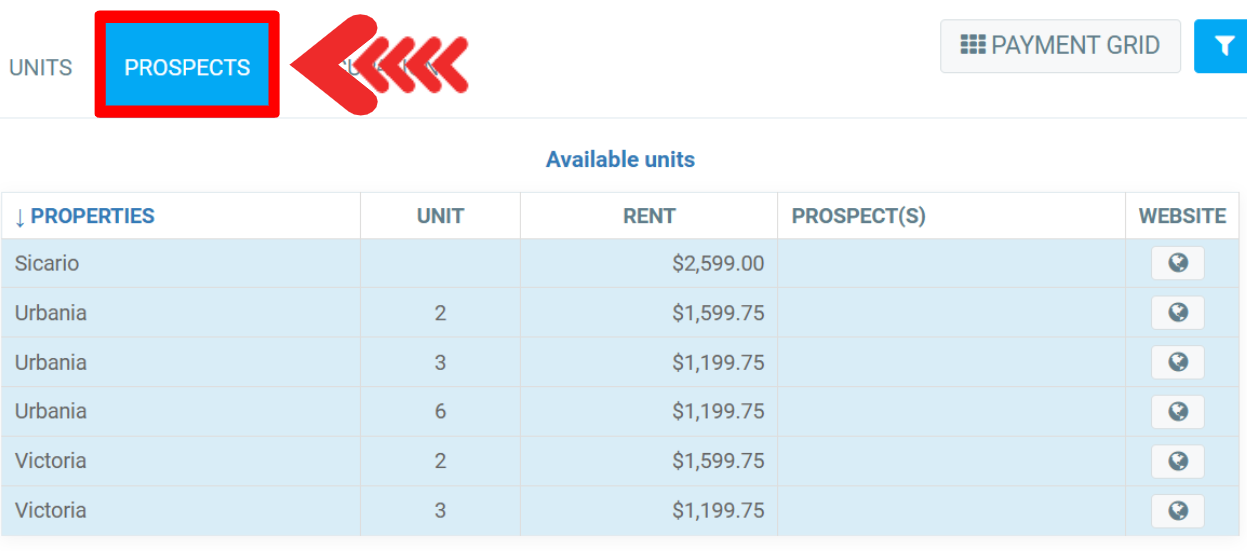The width and height of the screenshot is (1256, 551).
Task: Sort by the PROPERTIES column header
Action: pos(85,216)
